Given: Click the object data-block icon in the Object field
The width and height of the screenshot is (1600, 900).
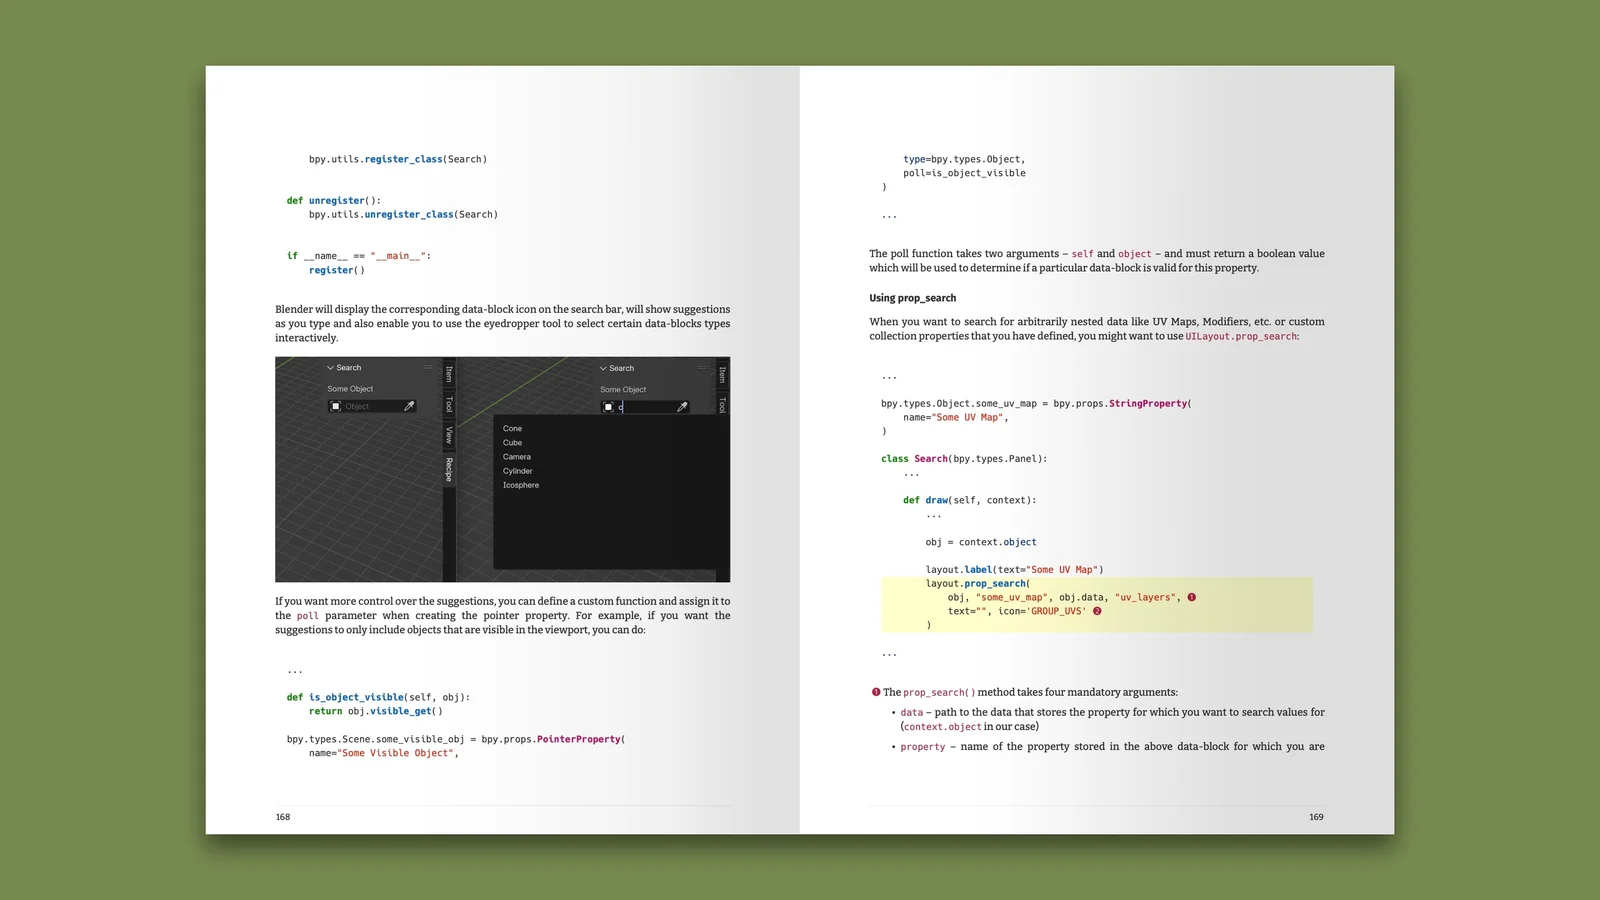Looking at the screenshot, I should [x=335, y=406].
